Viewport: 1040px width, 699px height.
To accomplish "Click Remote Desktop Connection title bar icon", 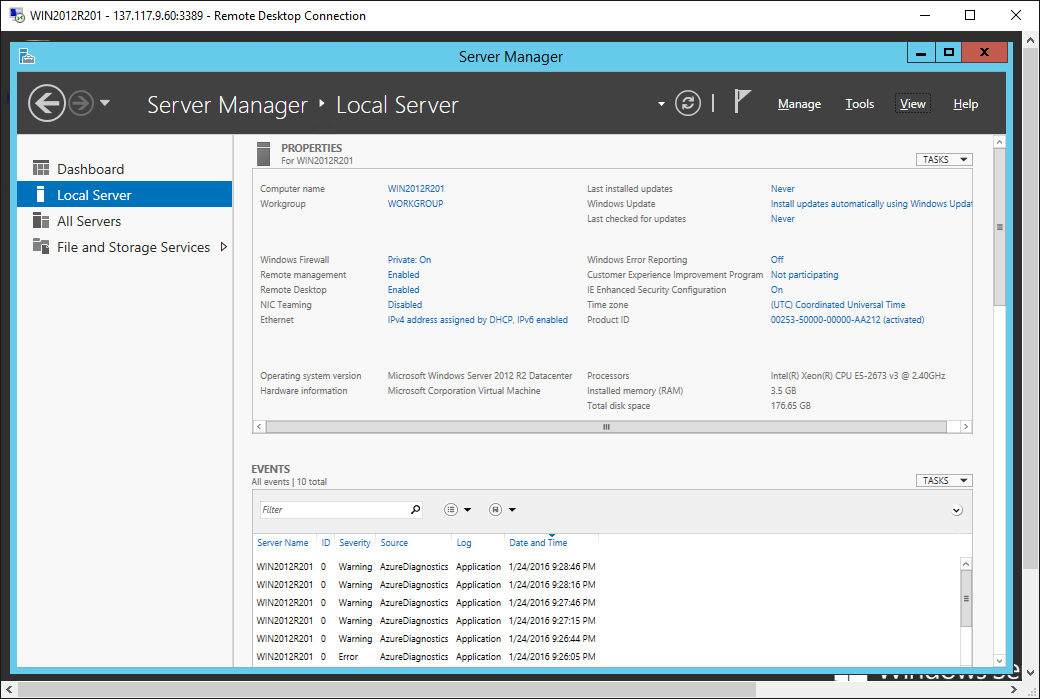I will [x=17, y=15].
